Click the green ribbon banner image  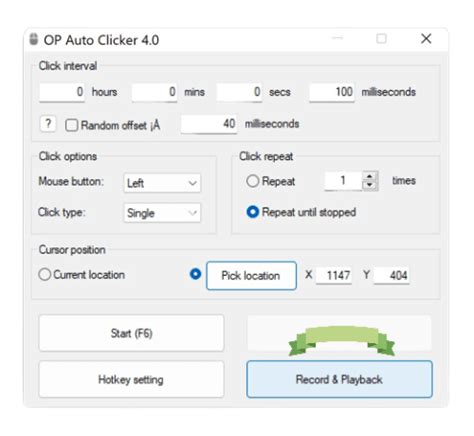tap(342, 341)
